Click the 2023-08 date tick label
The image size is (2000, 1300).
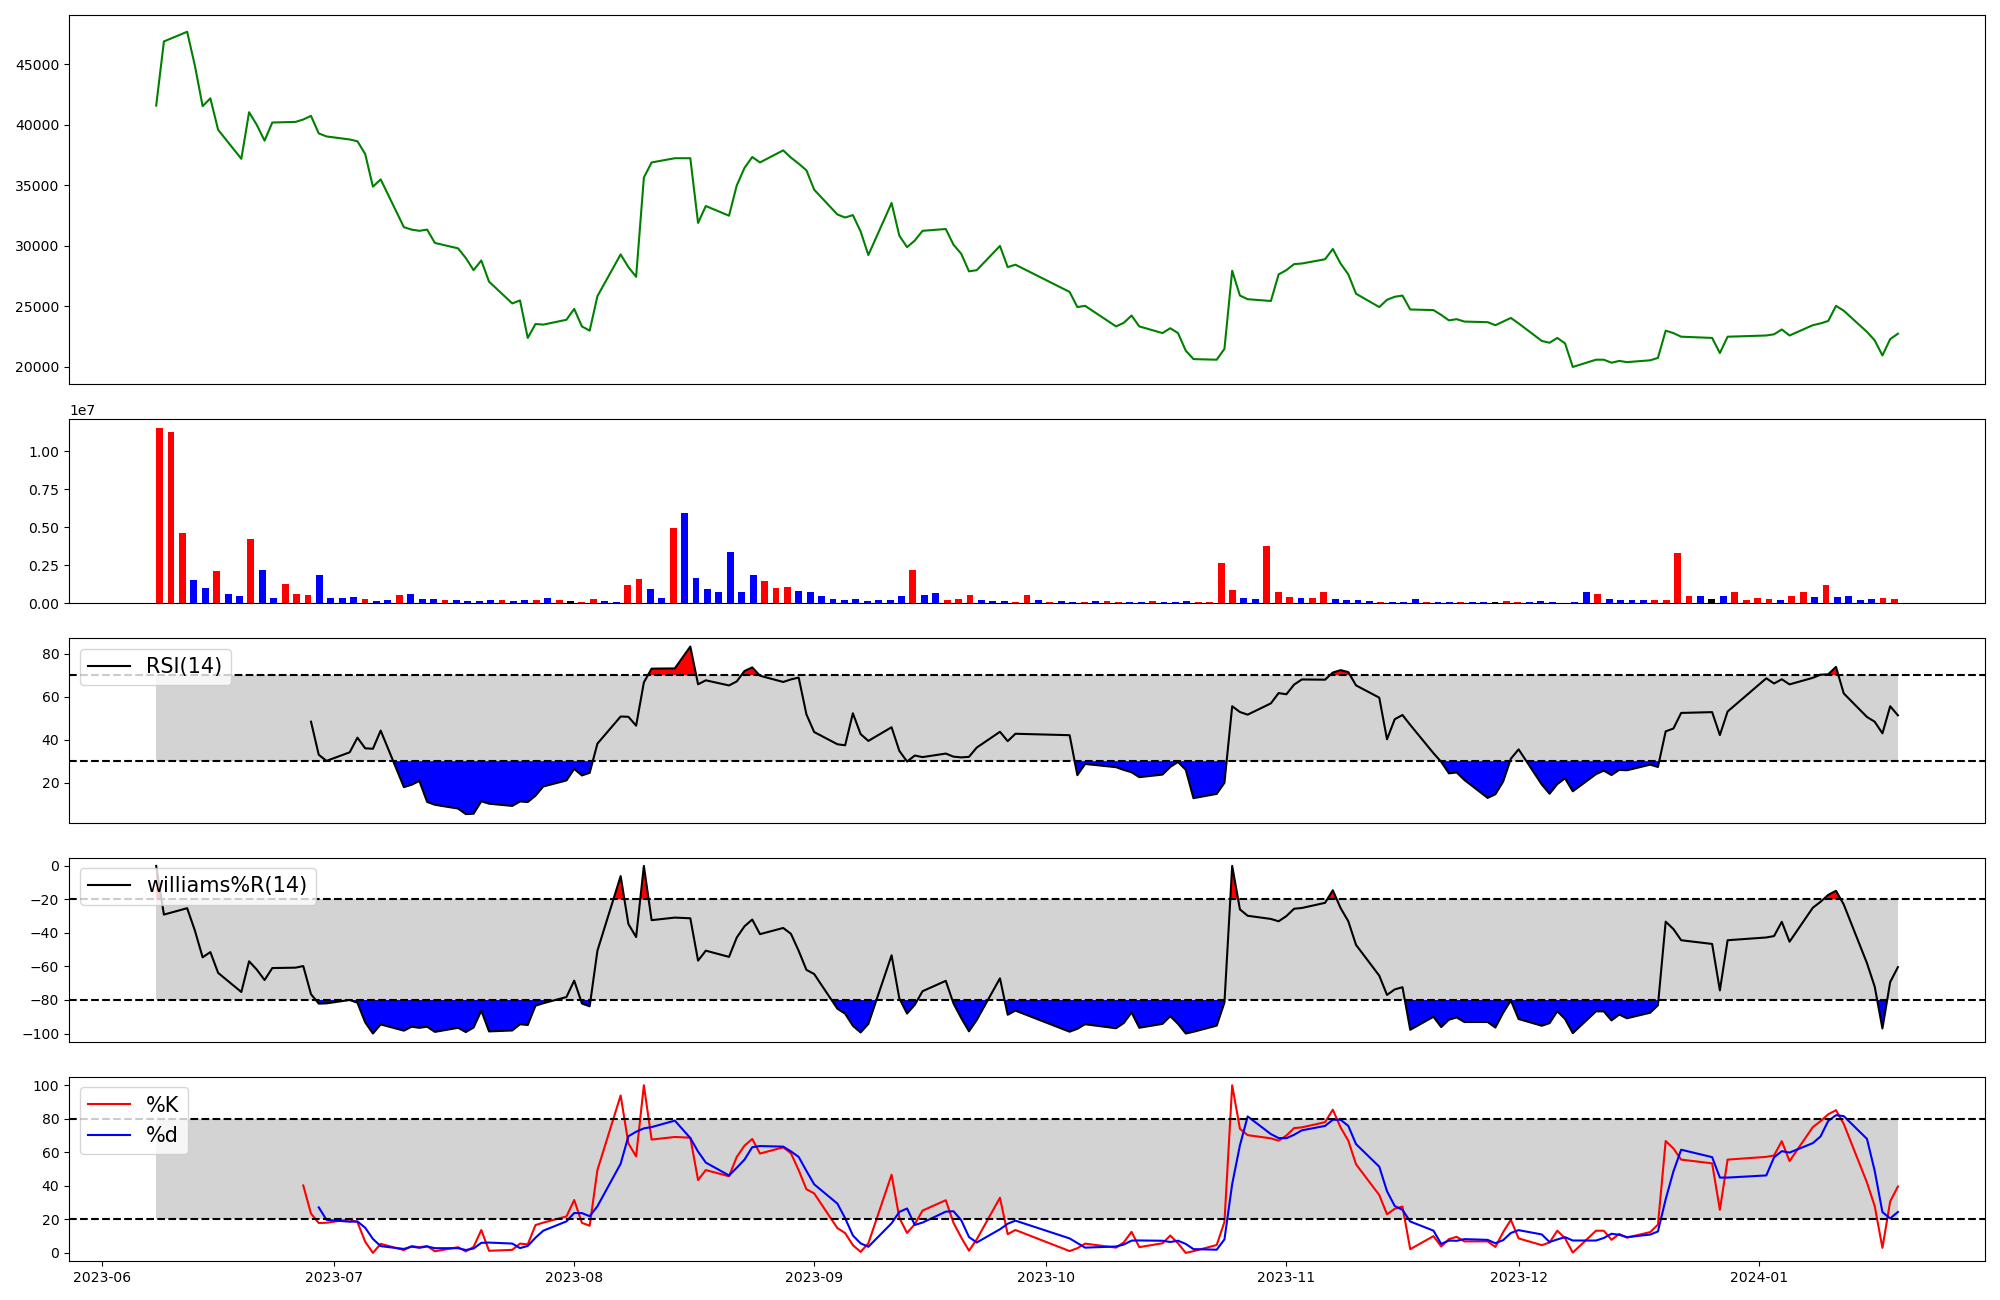(x=574, y=1277)
